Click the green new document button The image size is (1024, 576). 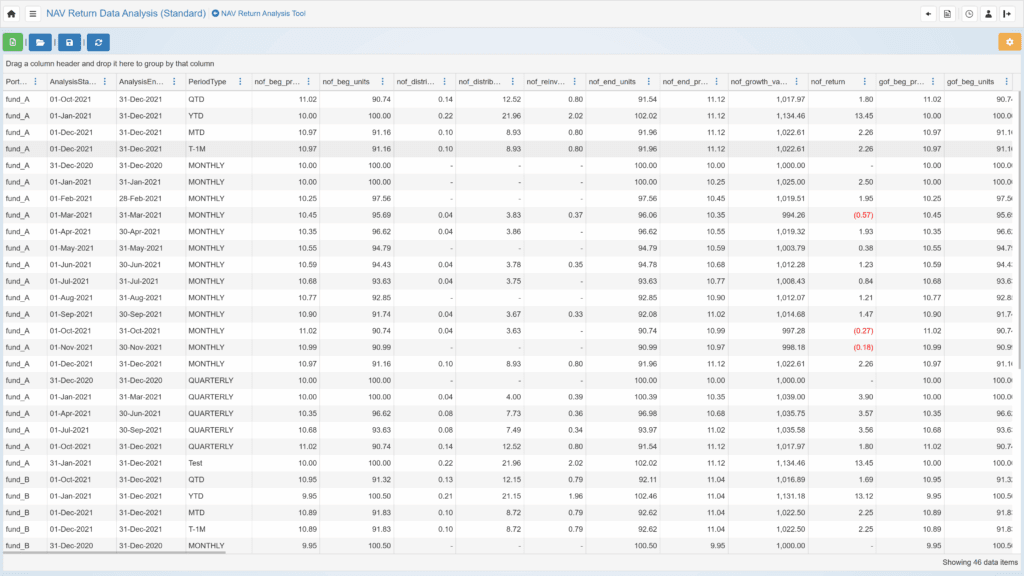(x=12, y=42)
